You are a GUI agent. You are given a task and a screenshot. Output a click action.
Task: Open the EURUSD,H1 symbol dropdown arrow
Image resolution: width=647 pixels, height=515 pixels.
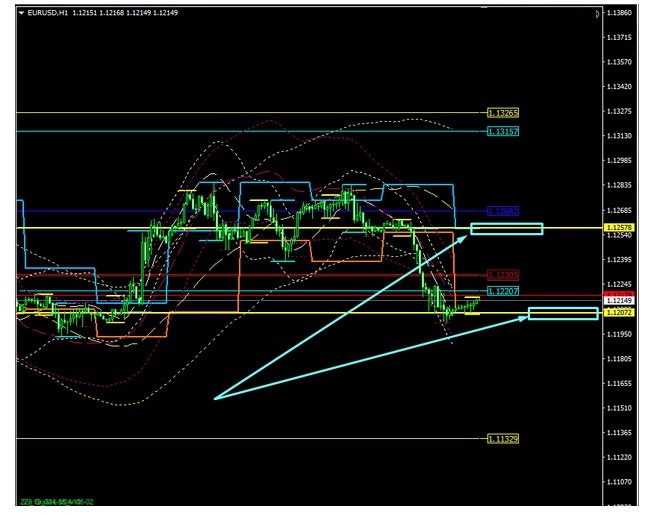coord(22,13)
